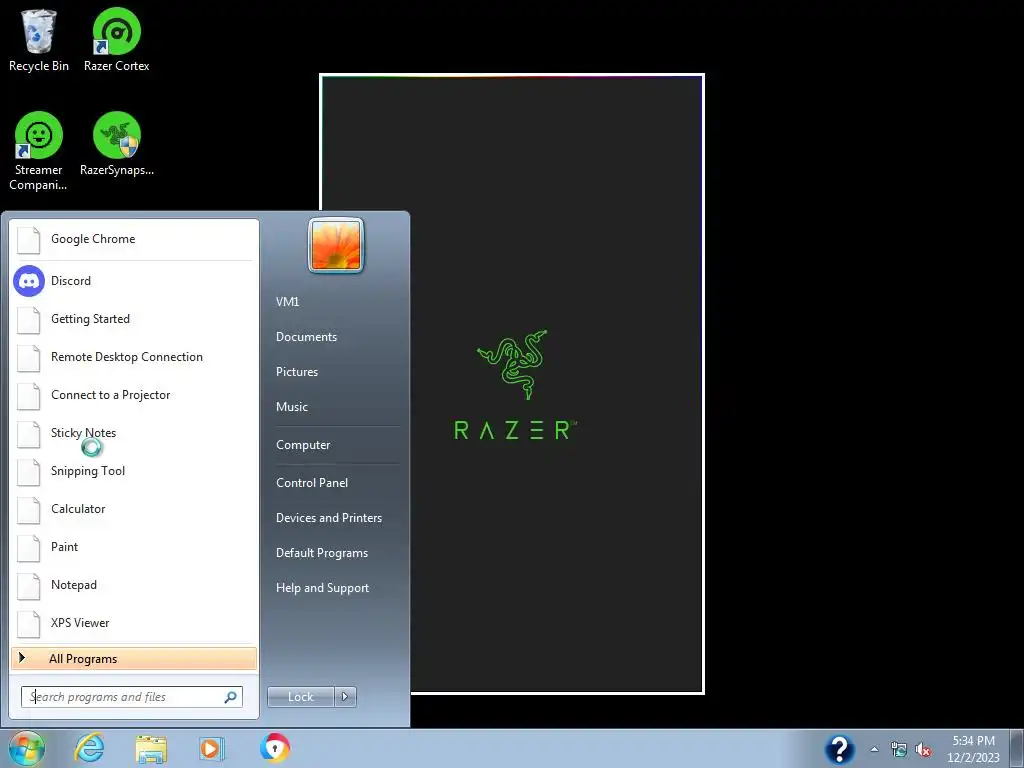The width and height of the screenshot is (1024, 768).
Task: Open the Snipping Tool entry
Action: [x=134, y=471]
